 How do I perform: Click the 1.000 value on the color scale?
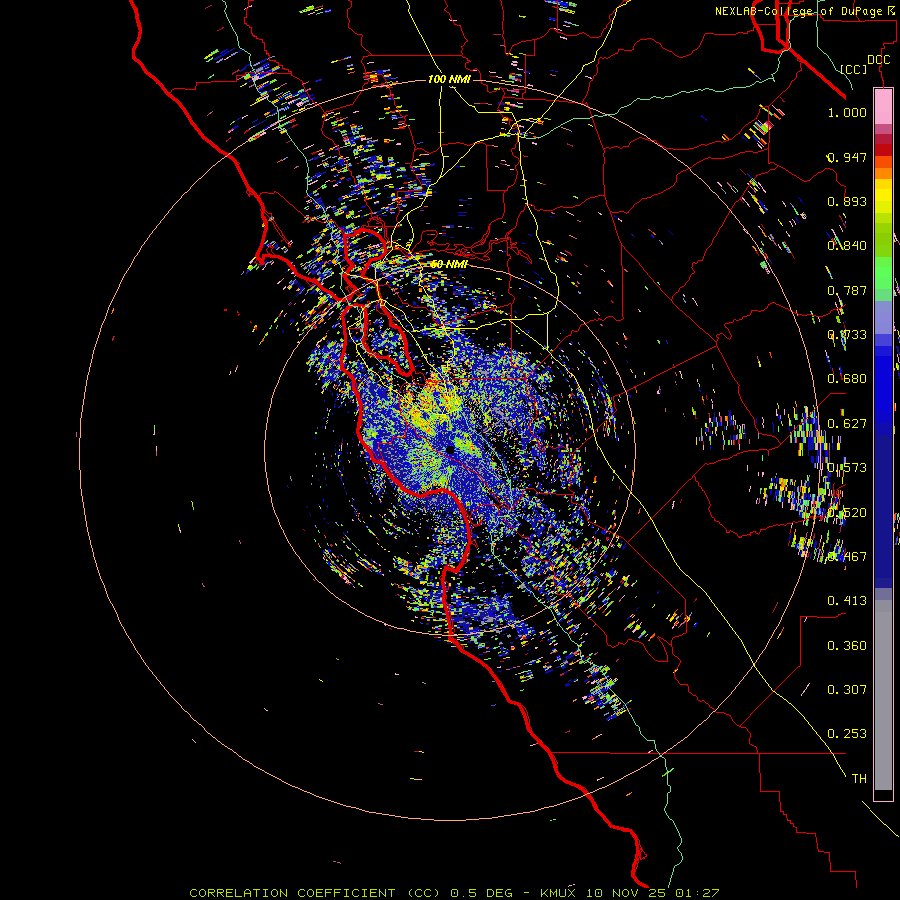(847, 112)
